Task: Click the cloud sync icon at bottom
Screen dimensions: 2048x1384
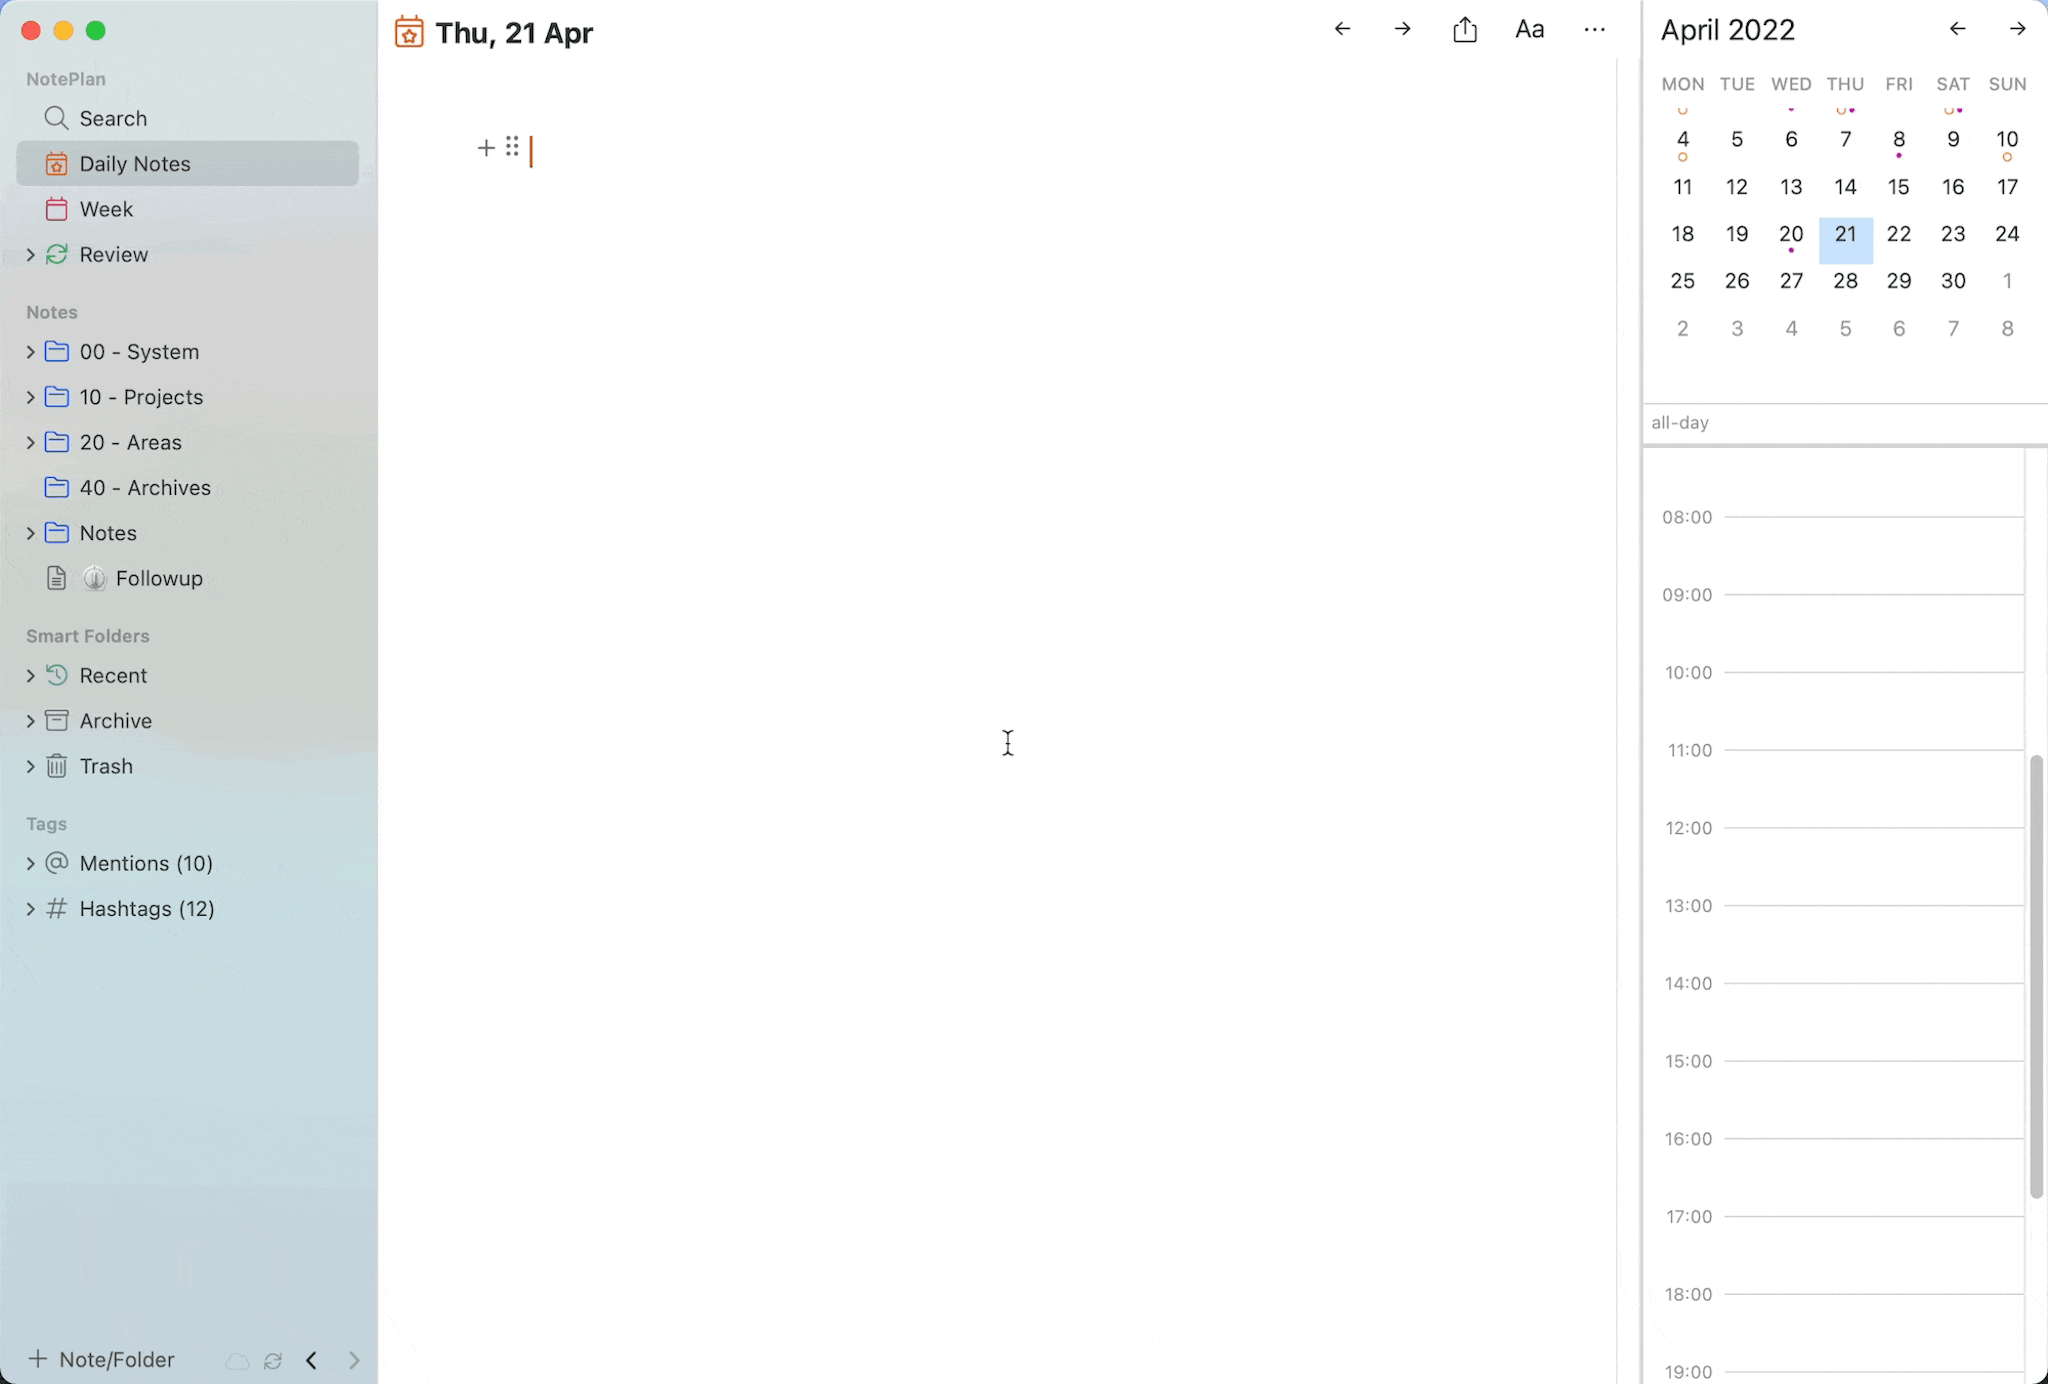Action: pos(236,1360)
